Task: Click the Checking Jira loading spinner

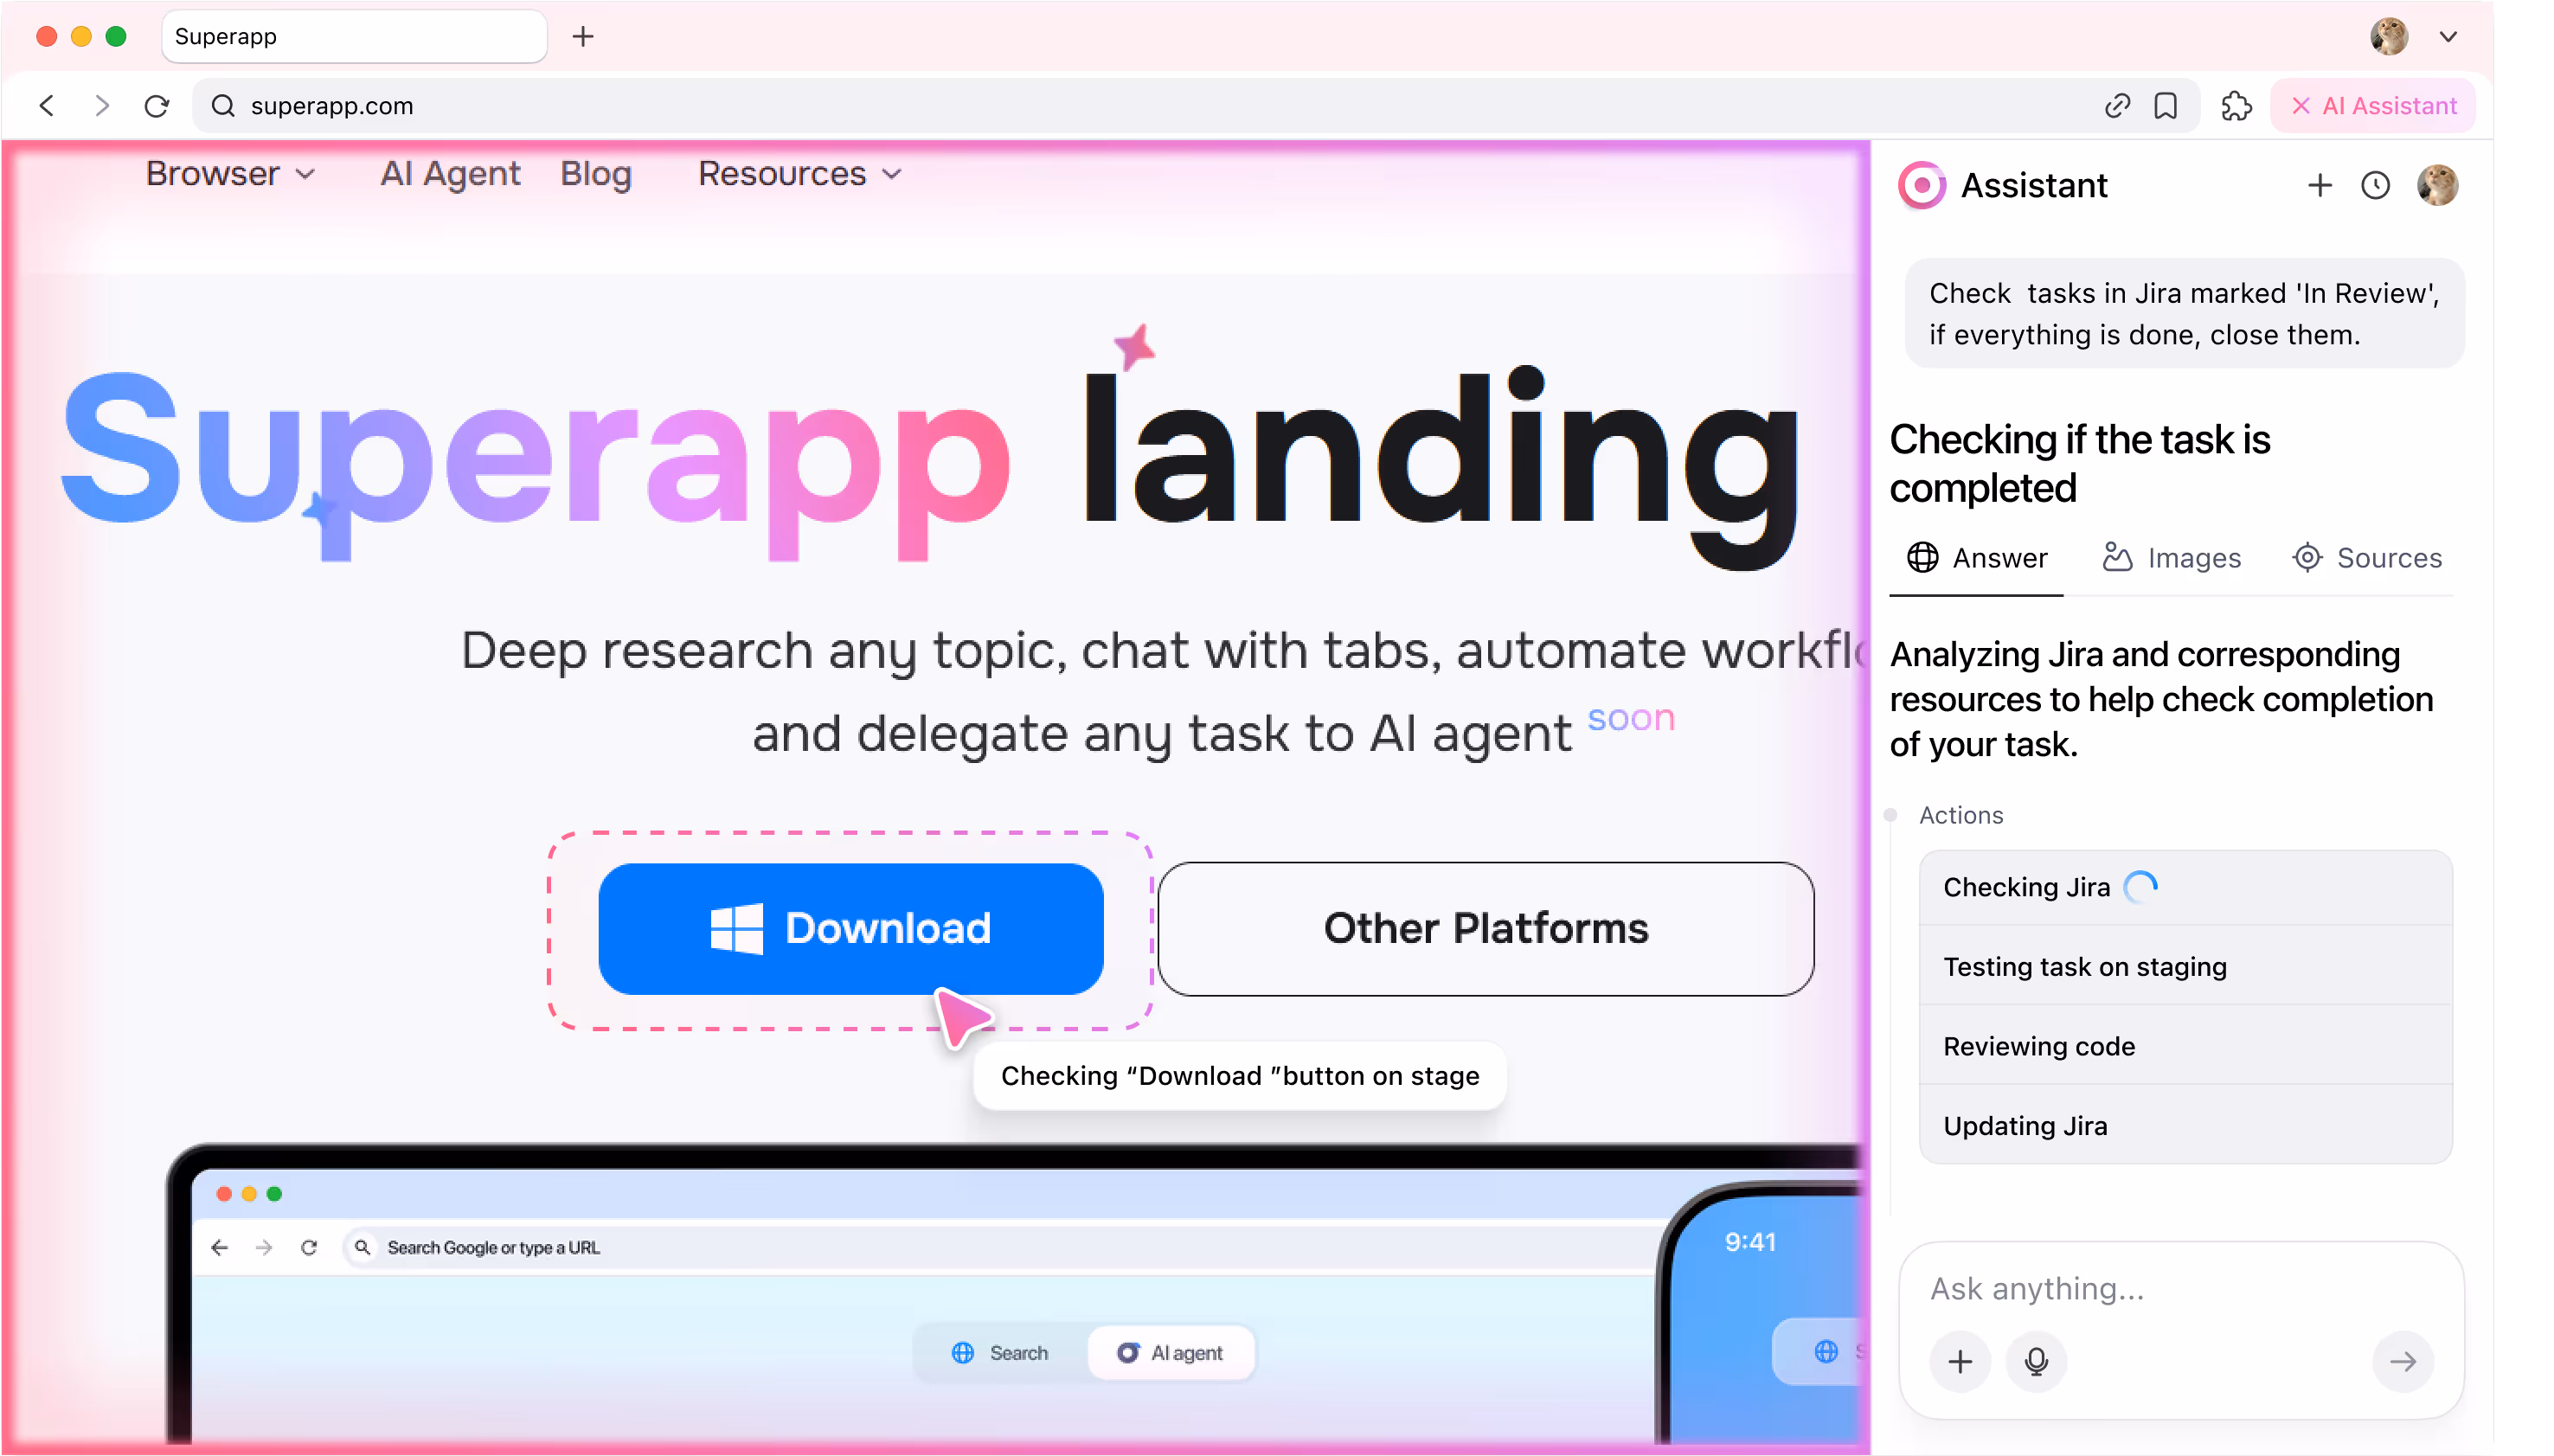Action: (2140, 887)
